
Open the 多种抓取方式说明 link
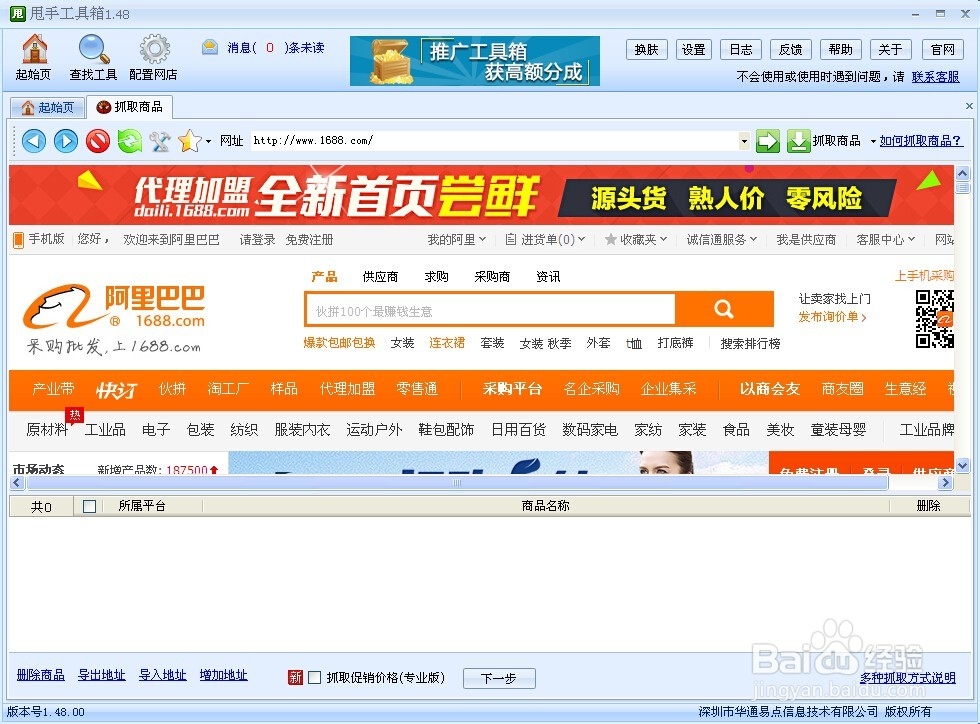click(x=908, y=678)
